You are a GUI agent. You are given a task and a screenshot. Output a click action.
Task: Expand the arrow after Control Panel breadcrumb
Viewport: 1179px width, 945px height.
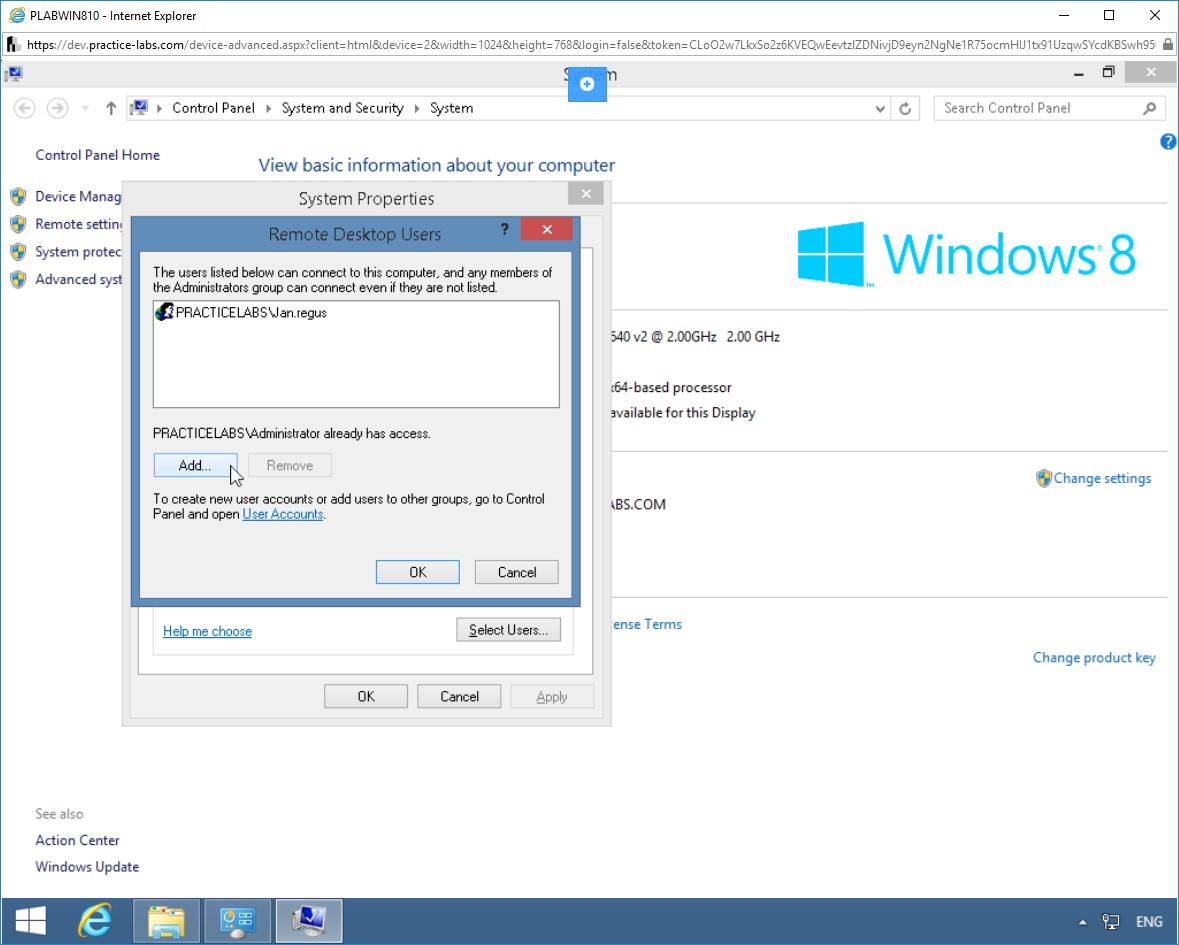coord(268,108)
